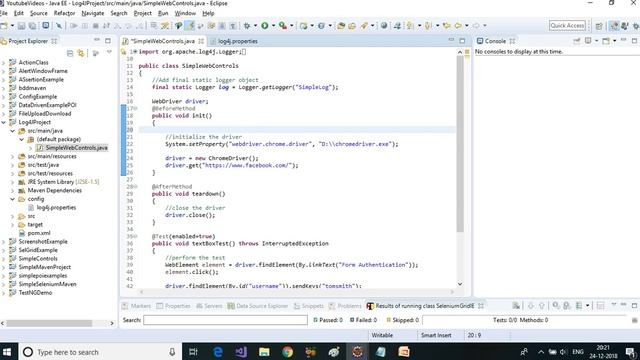Switch to the Problems tab
Viewport: 640px width, 360px height.
(x=345, y=306)
